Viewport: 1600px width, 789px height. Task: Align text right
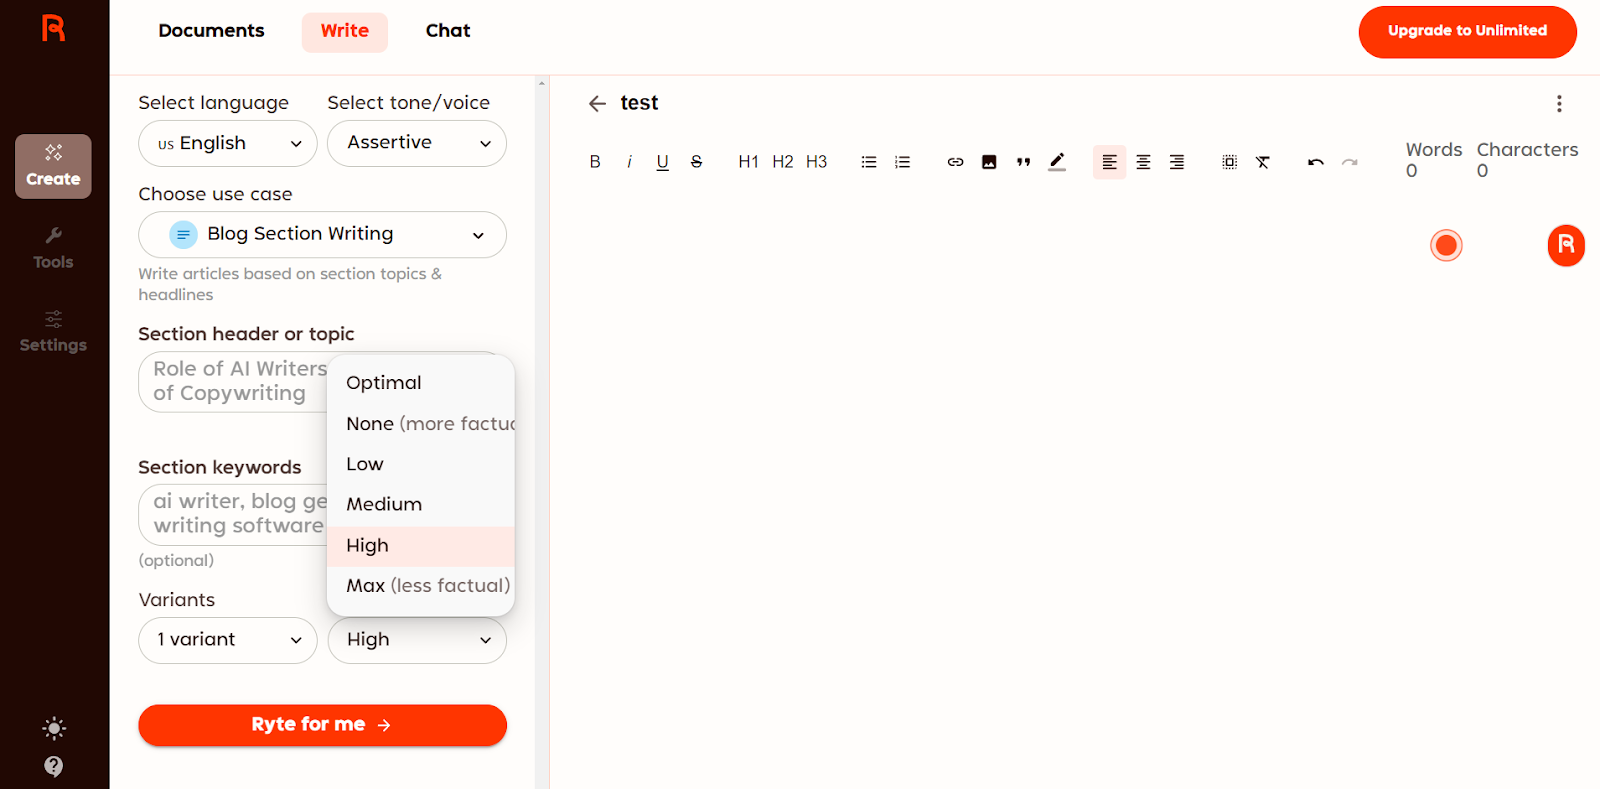1177,162
